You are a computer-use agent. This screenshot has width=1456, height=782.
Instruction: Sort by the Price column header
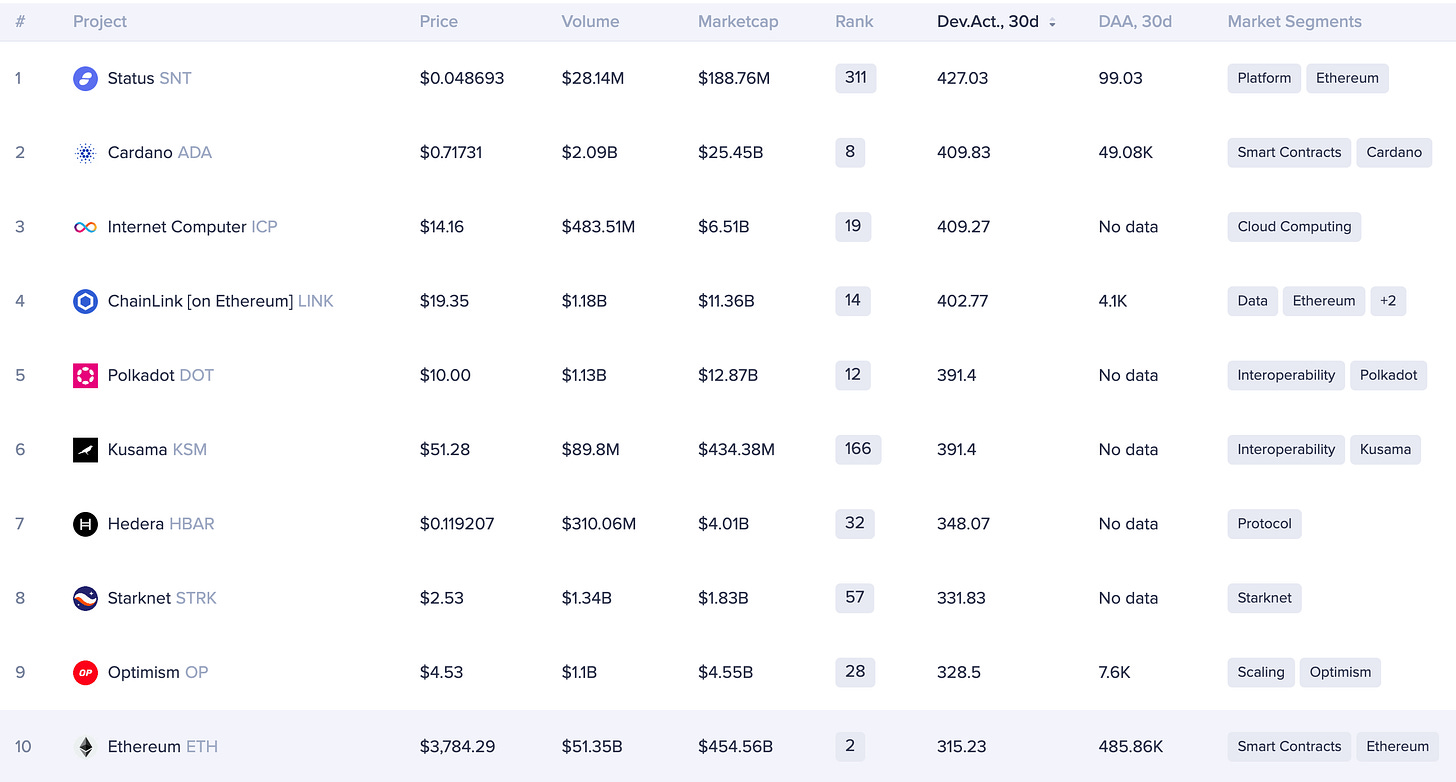(439, 21)
